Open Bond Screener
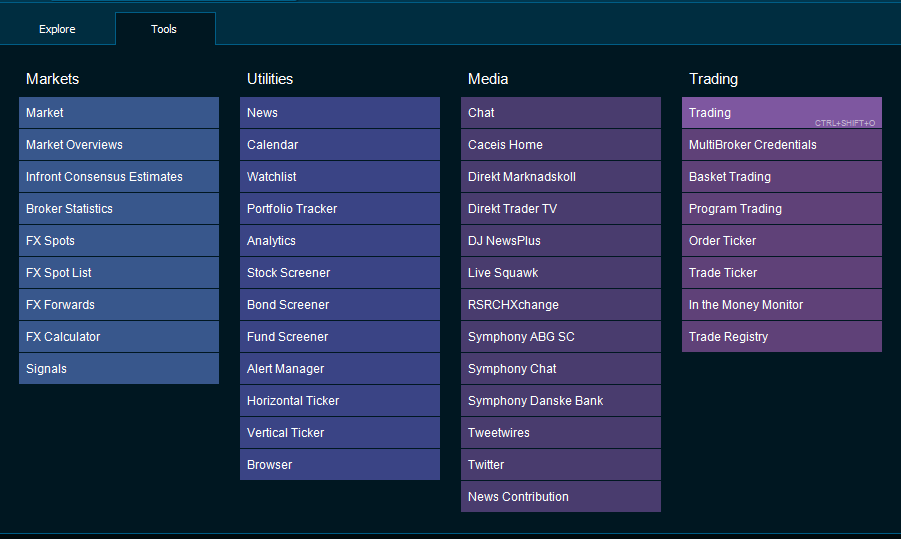Image resolution: width=901 pixels, height=539 pixels. 340,305
